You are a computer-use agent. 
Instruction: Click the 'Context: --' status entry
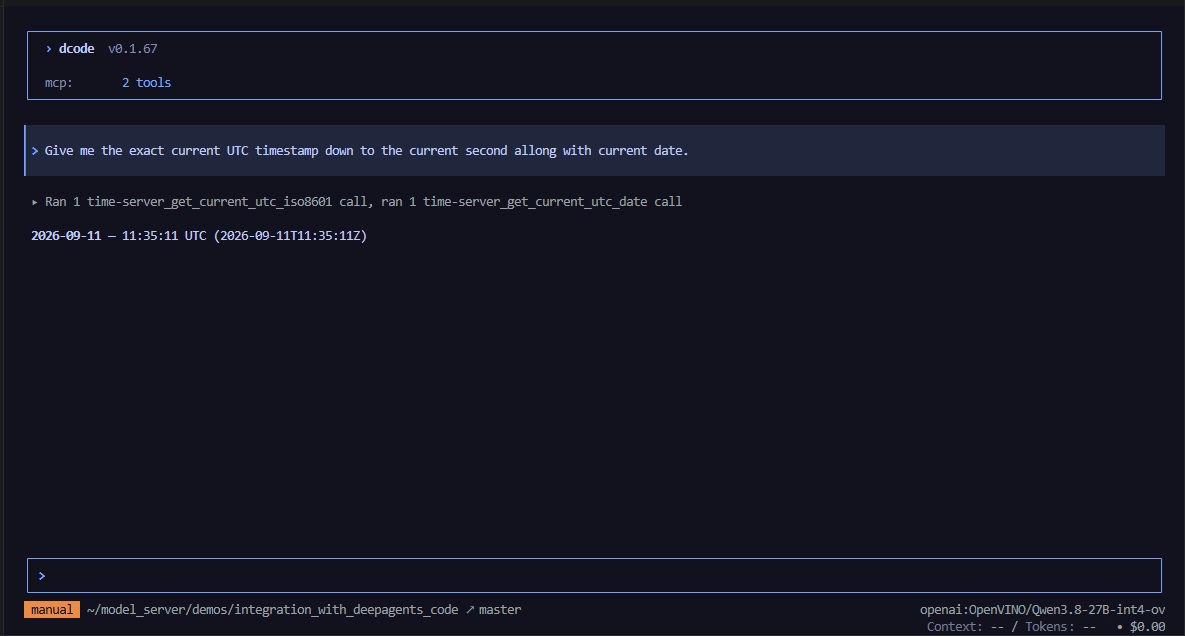pyautogui.click(x=965, y=627)
